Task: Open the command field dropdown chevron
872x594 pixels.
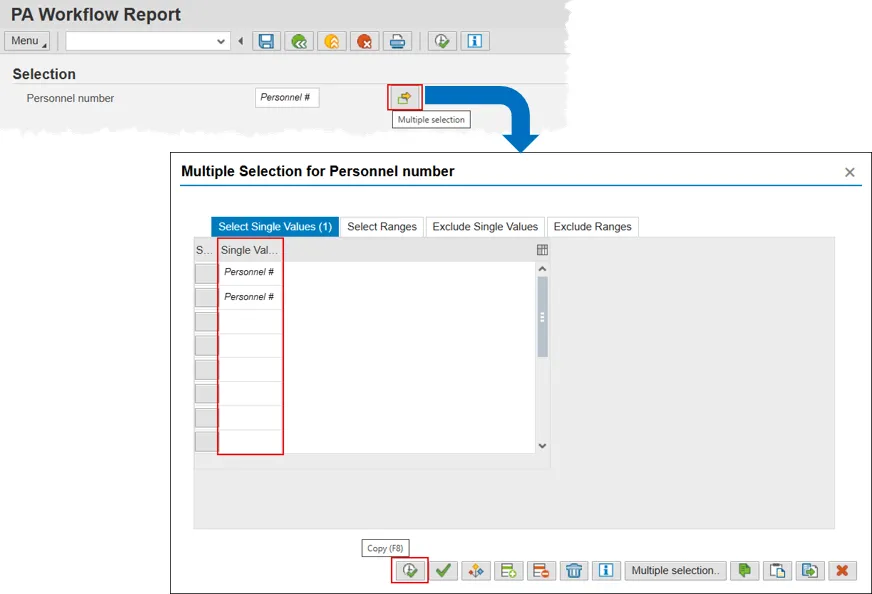Action: pos(221,41)
